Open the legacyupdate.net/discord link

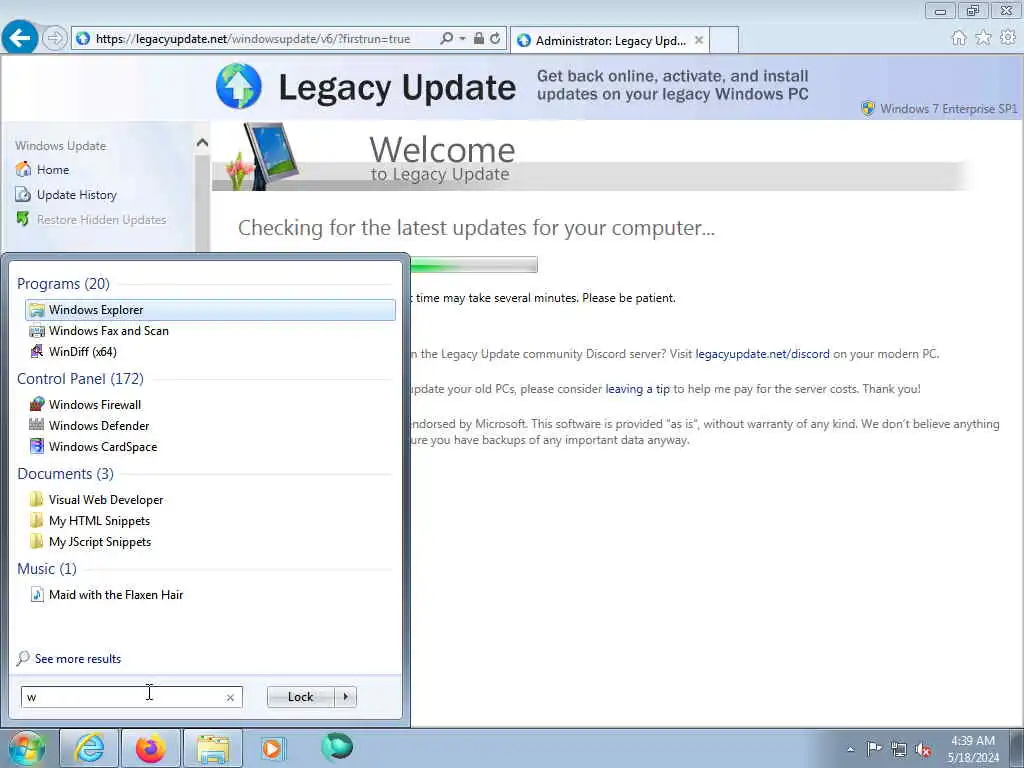coord(762,354)
